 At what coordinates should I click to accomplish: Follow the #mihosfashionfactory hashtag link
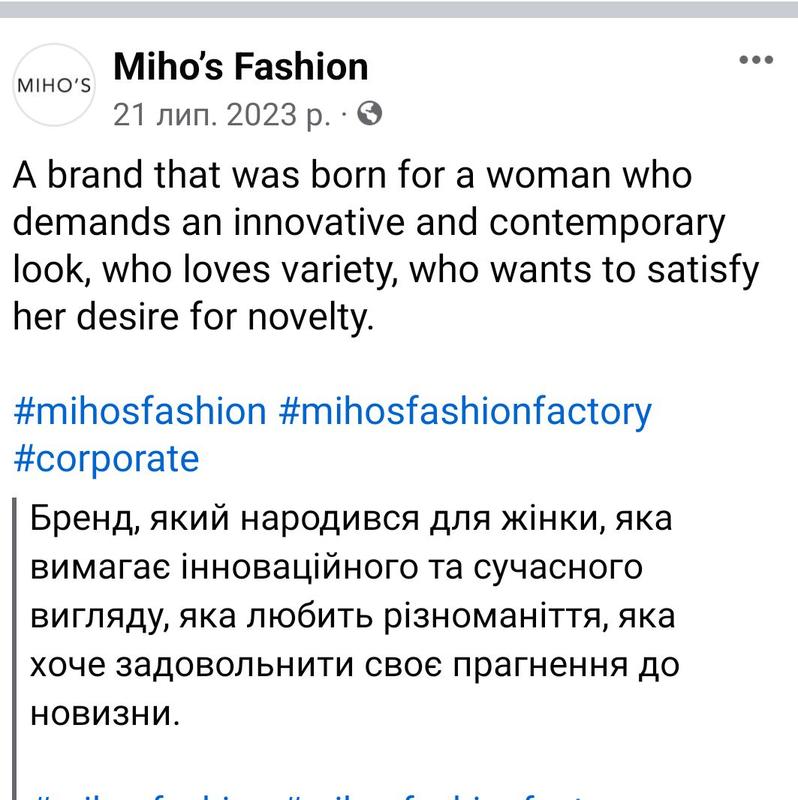click(465, 412)
